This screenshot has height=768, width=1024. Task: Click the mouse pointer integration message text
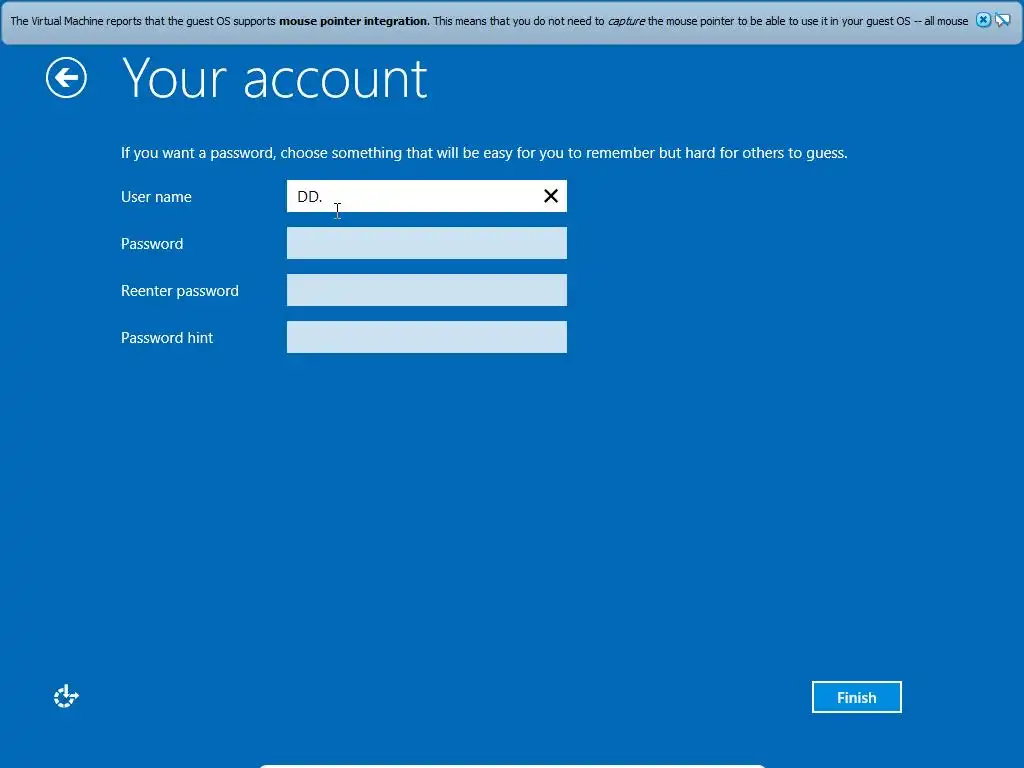pos(489,21)
